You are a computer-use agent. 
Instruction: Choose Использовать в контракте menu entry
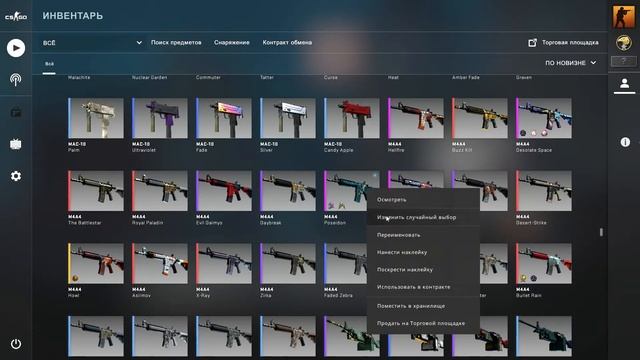coord(423,287)
